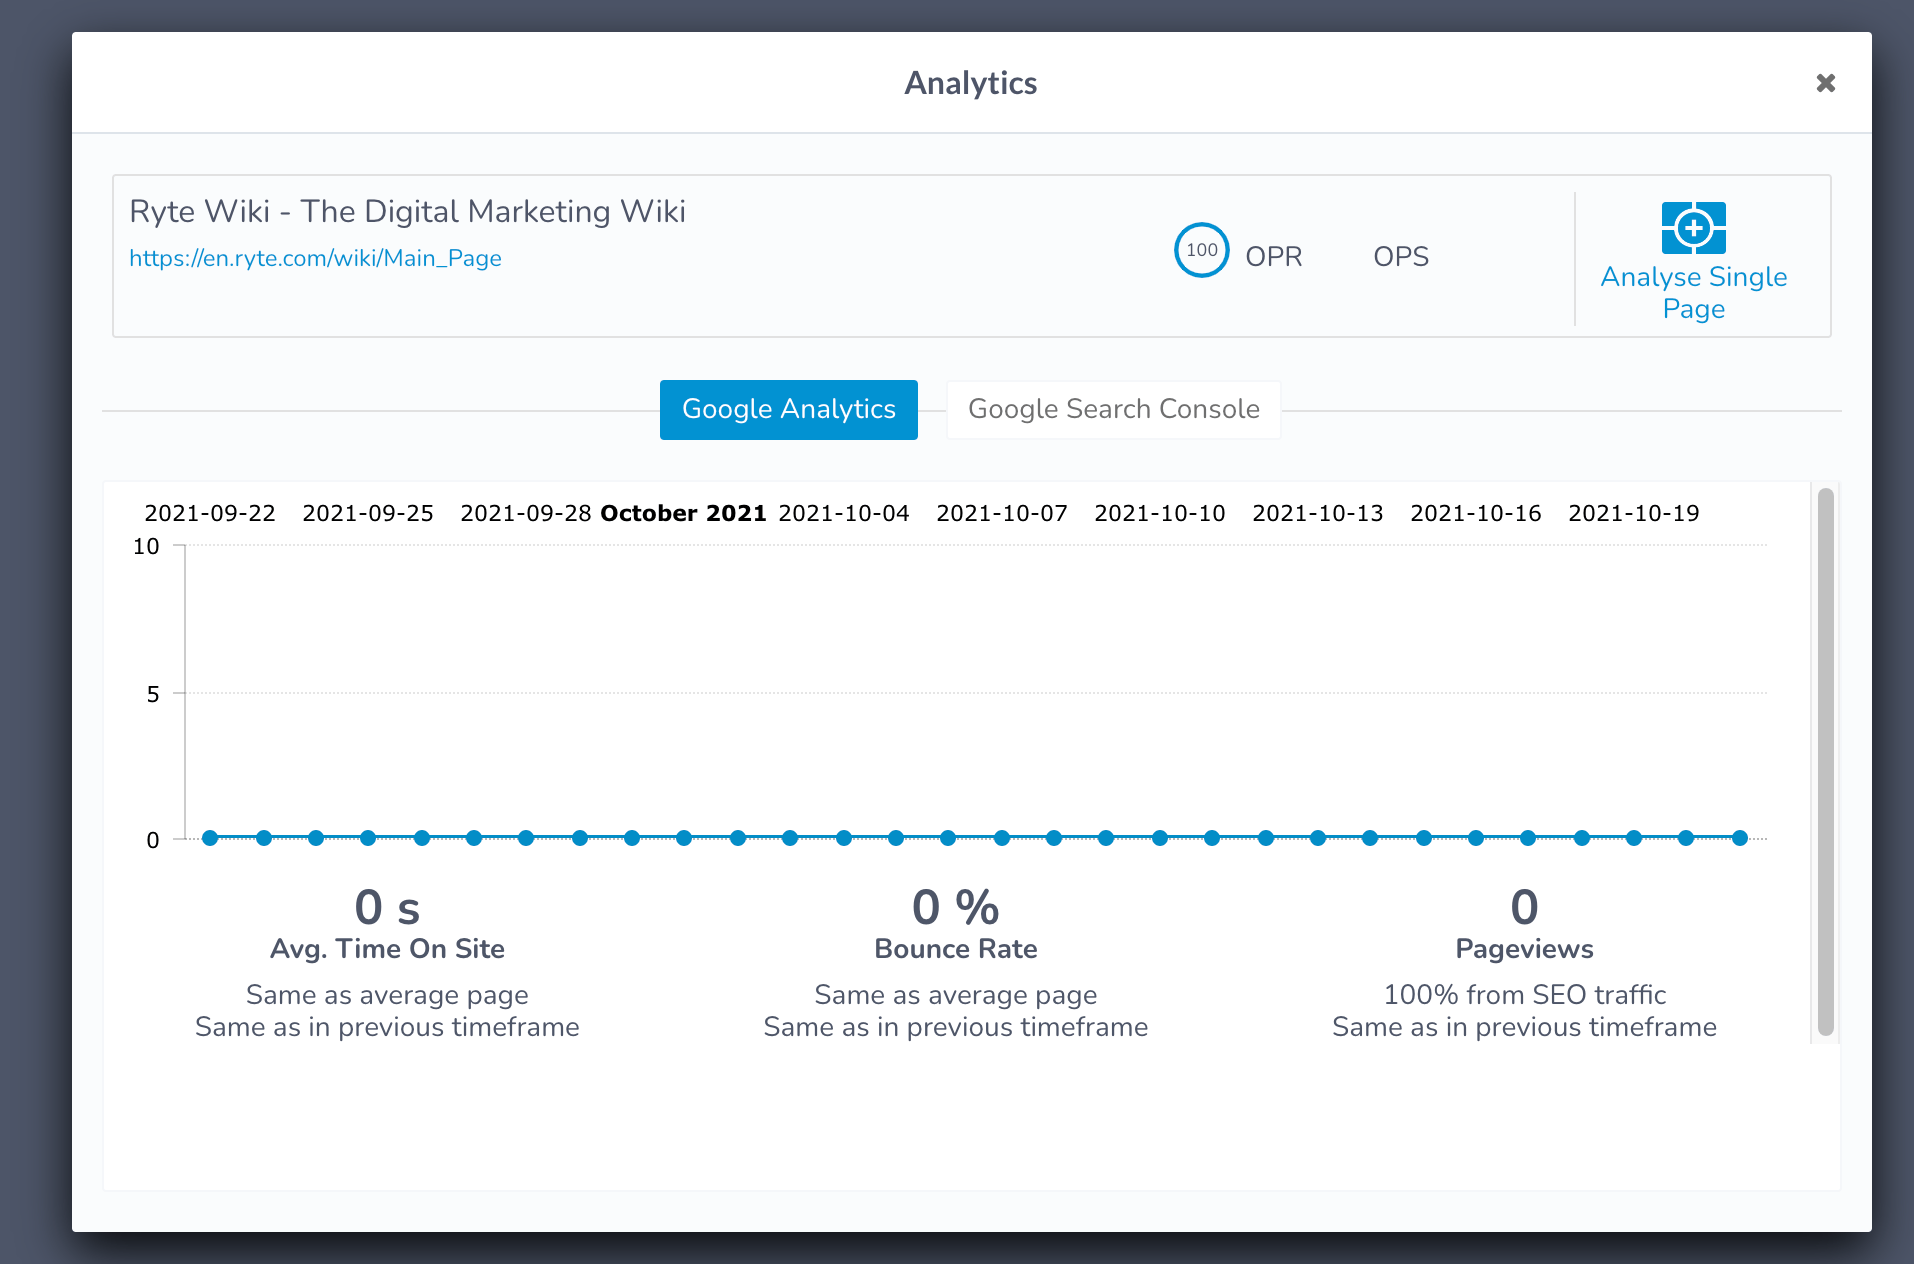Click the 100 OPR score circle
1914x1264 pixels.
(x=1201, y=250)
